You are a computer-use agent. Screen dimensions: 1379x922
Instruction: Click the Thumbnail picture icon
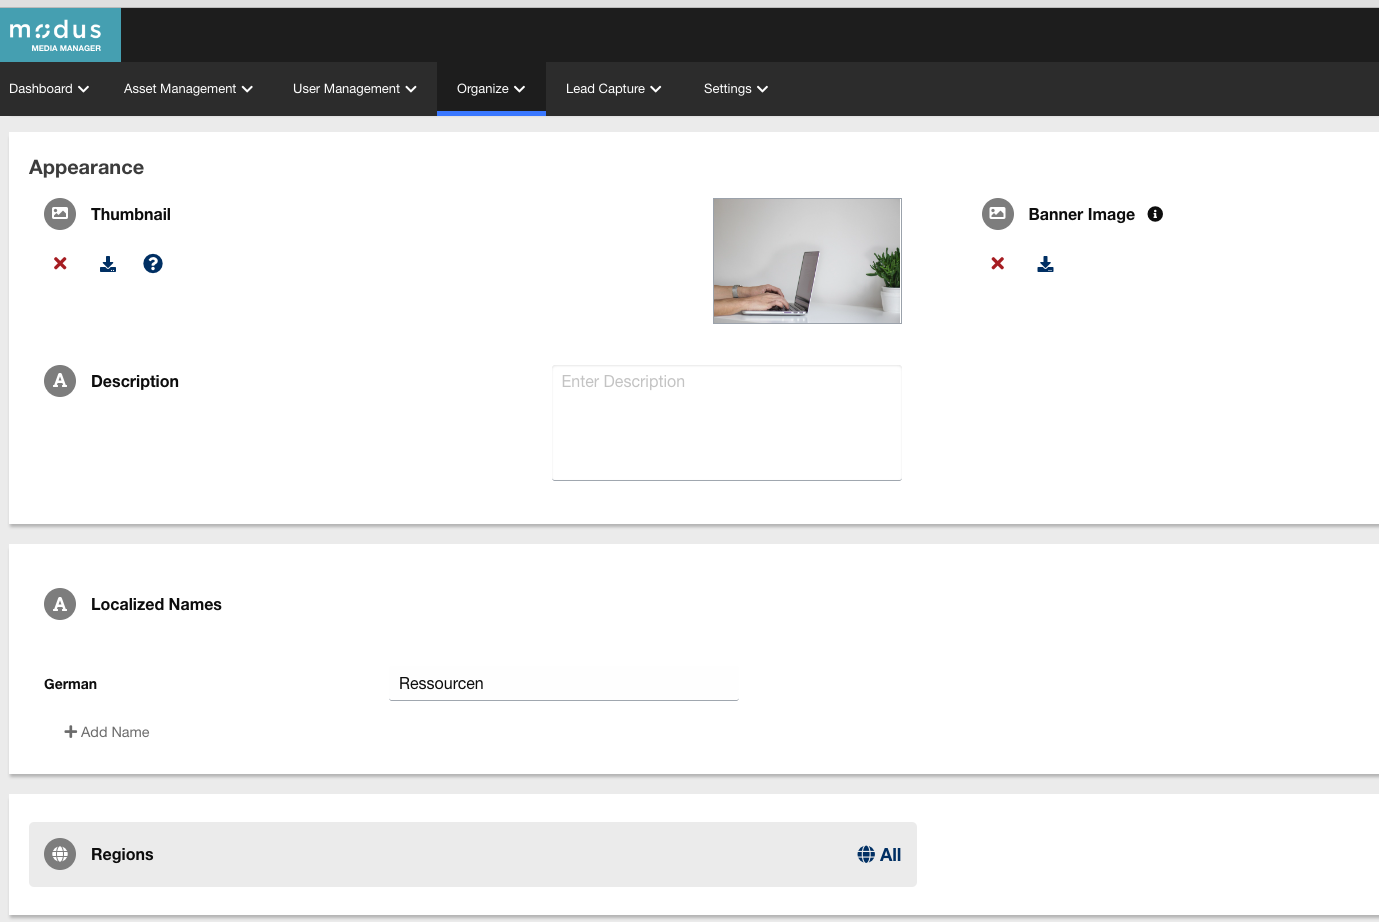coord(60,214)
